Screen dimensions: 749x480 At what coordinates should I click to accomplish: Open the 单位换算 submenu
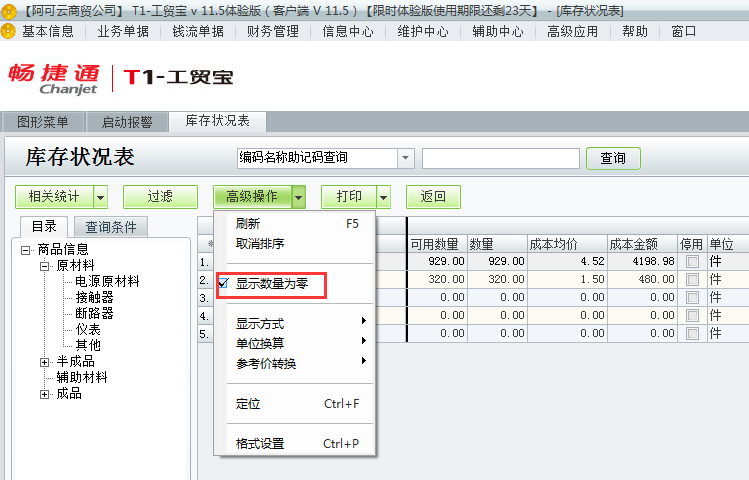(295, 343)
